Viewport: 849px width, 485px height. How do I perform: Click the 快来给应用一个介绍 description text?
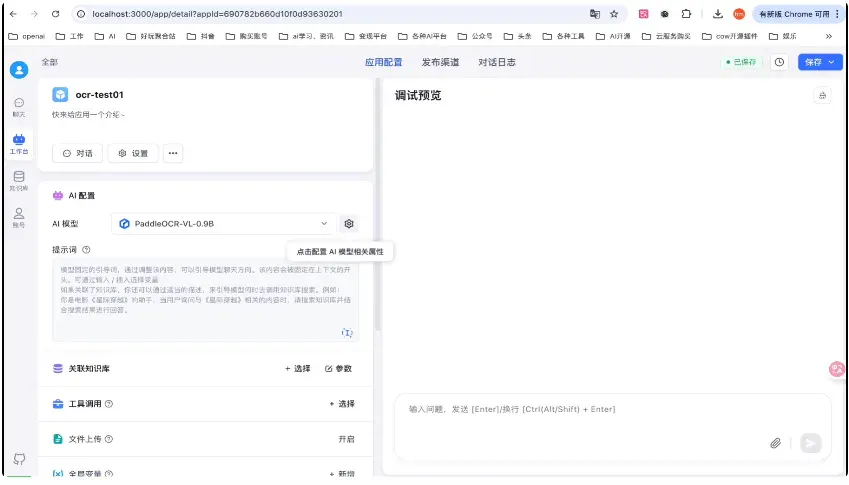(88, 115)
